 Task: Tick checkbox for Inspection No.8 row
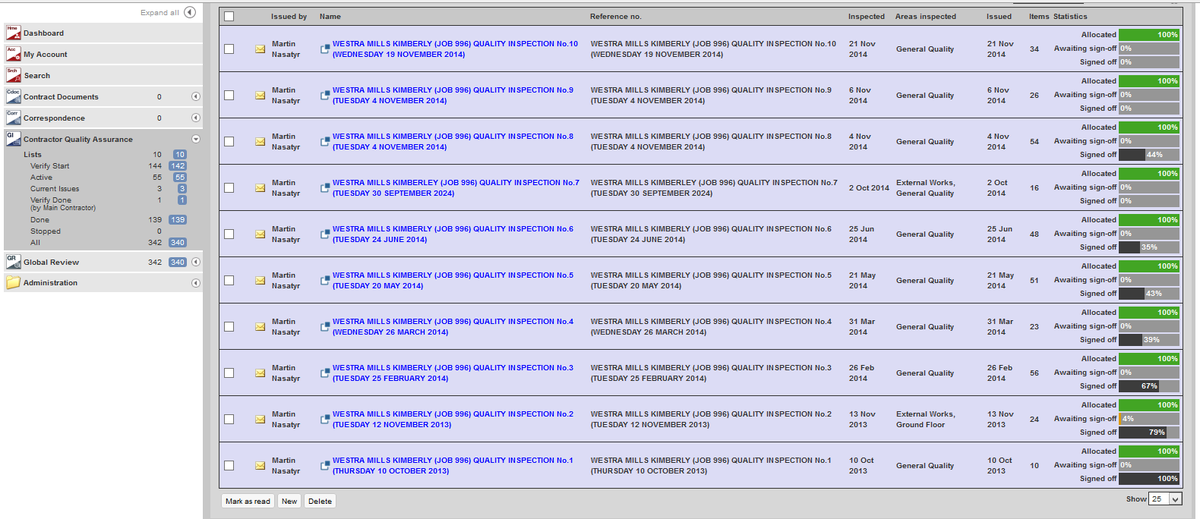pyautogui.click(x=229, y=142)
